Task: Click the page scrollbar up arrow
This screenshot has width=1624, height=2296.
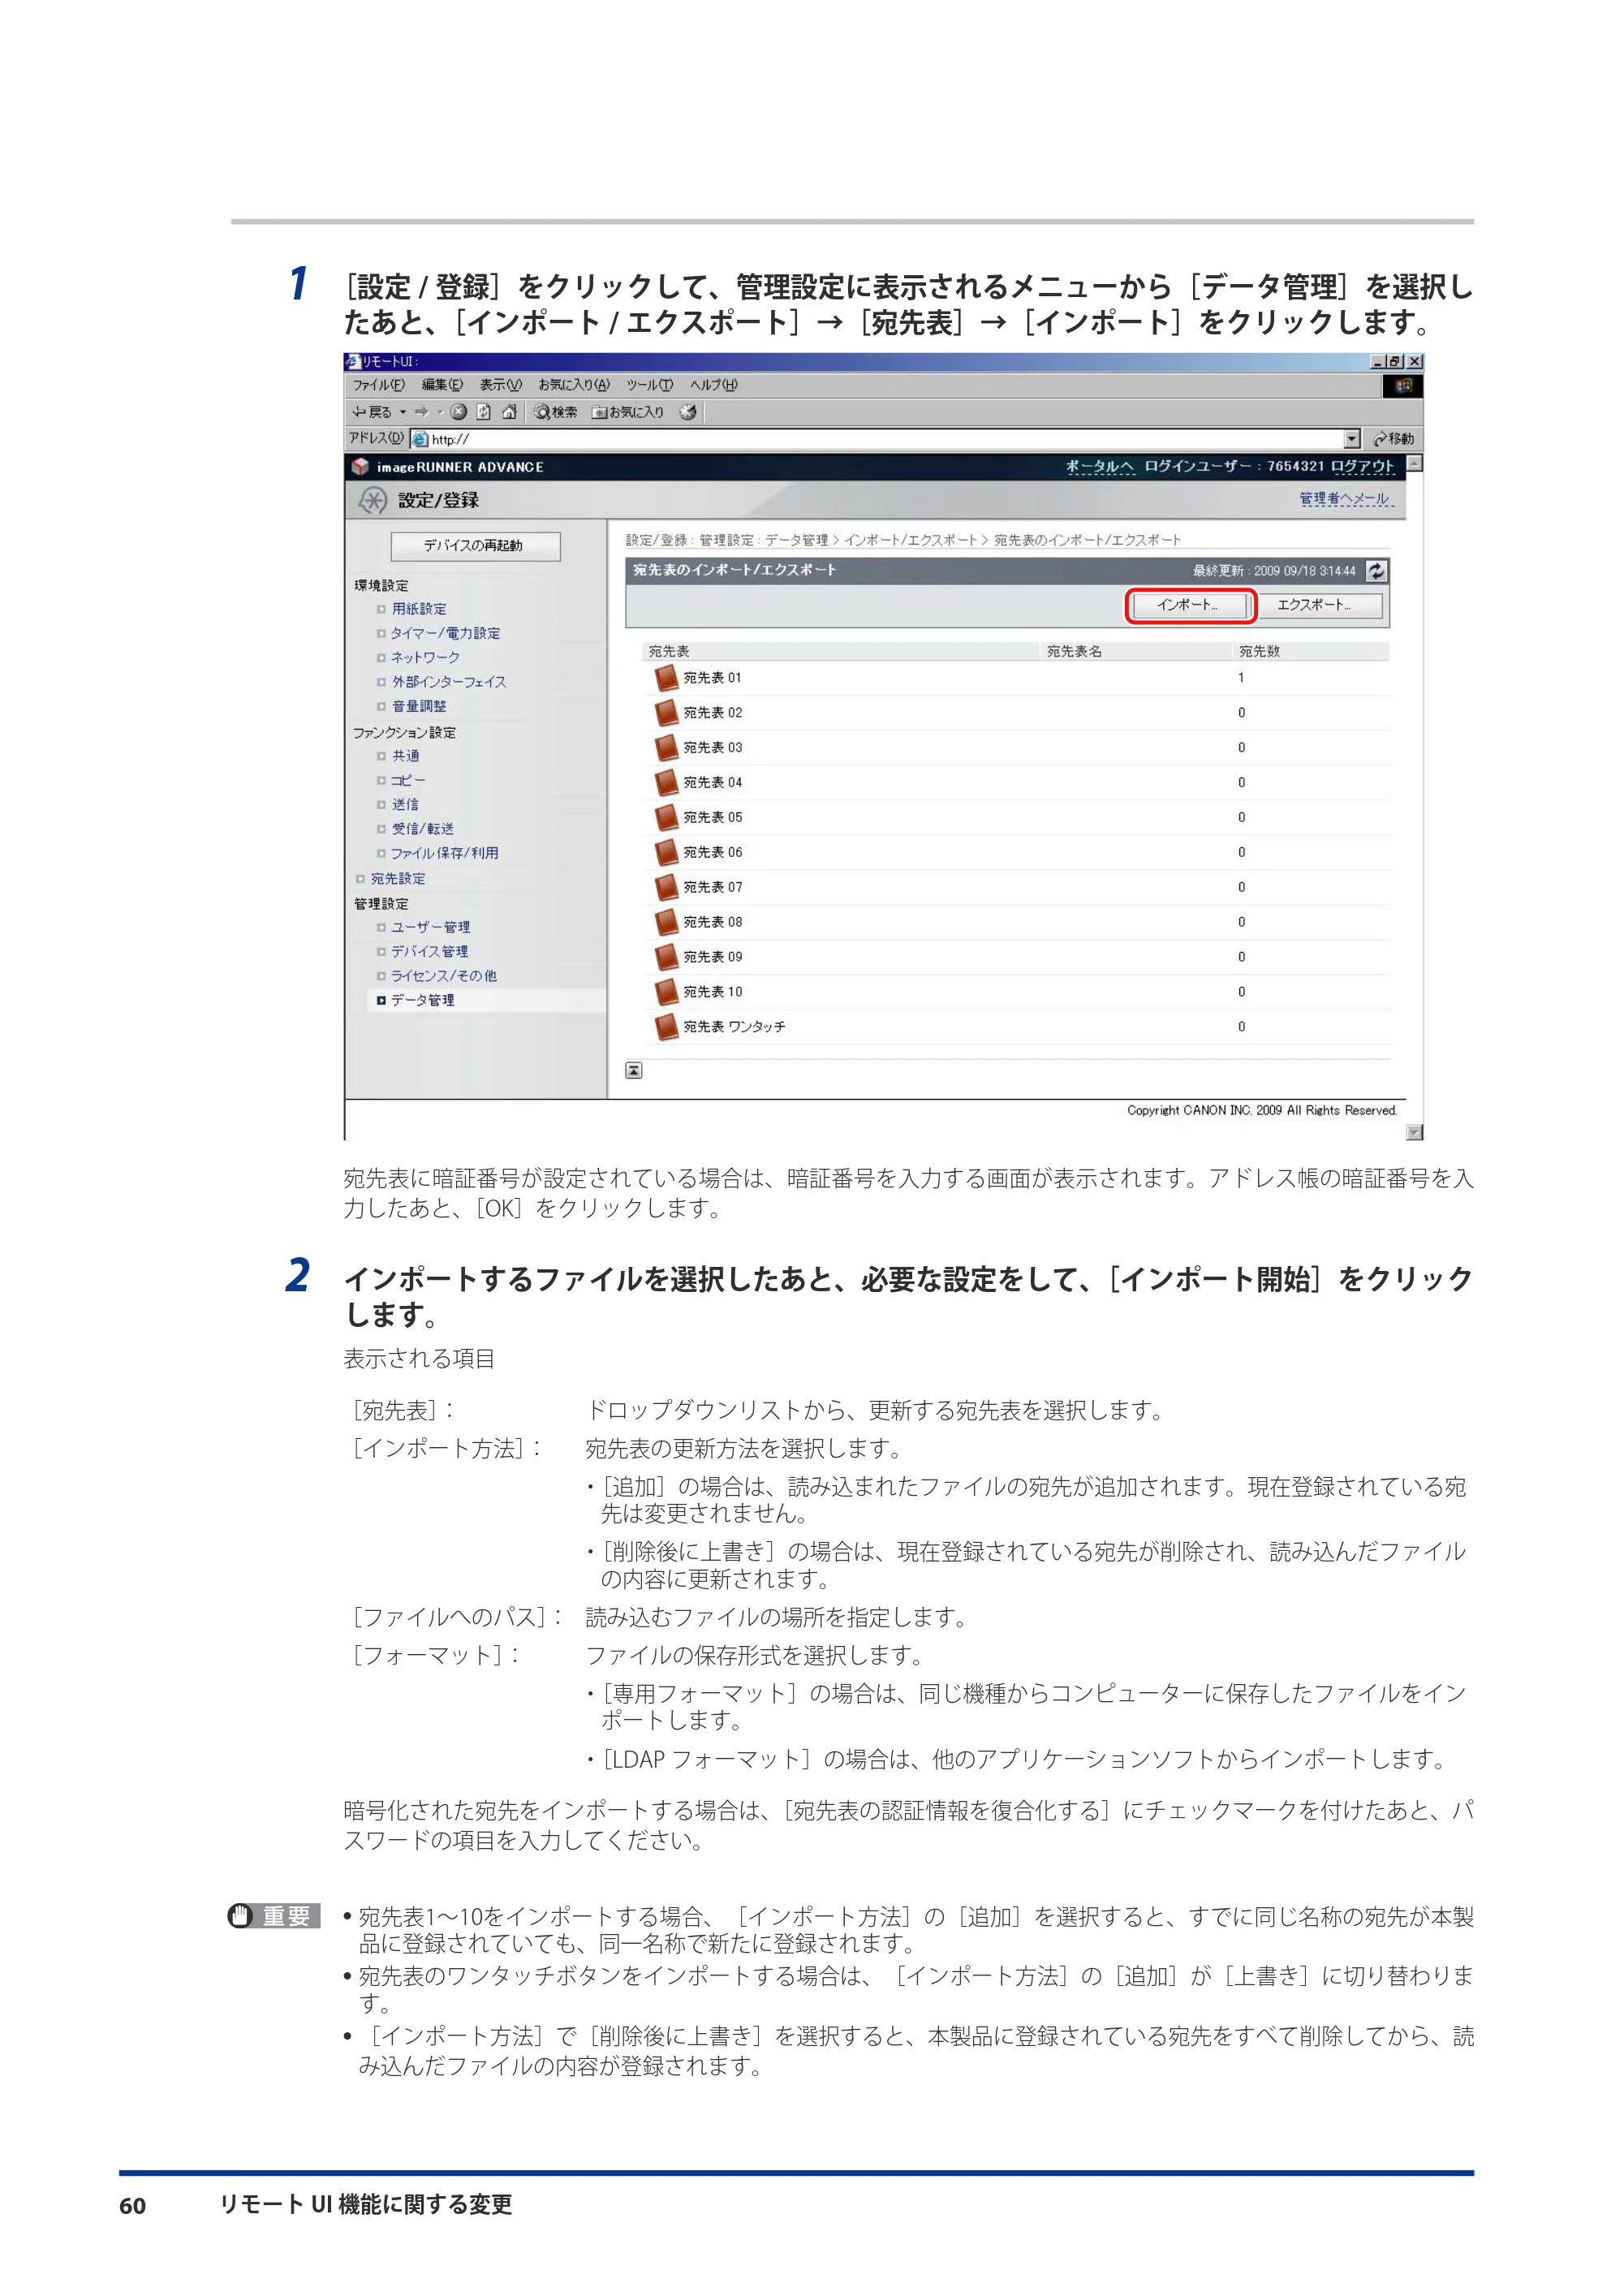Action: [x=1414, y=463]
